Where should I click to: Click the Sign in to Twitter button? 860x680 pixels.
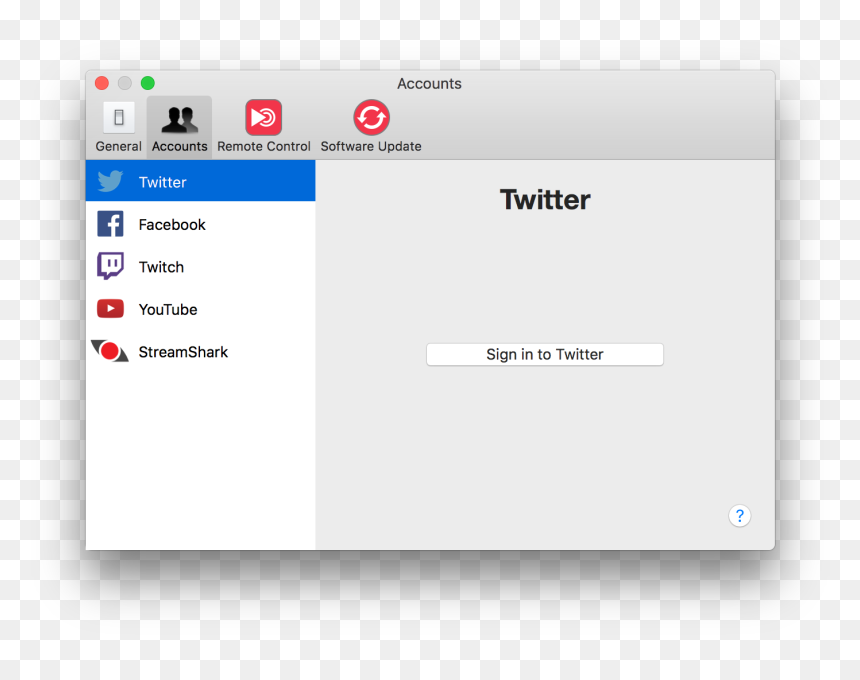(x=545, y=354)
